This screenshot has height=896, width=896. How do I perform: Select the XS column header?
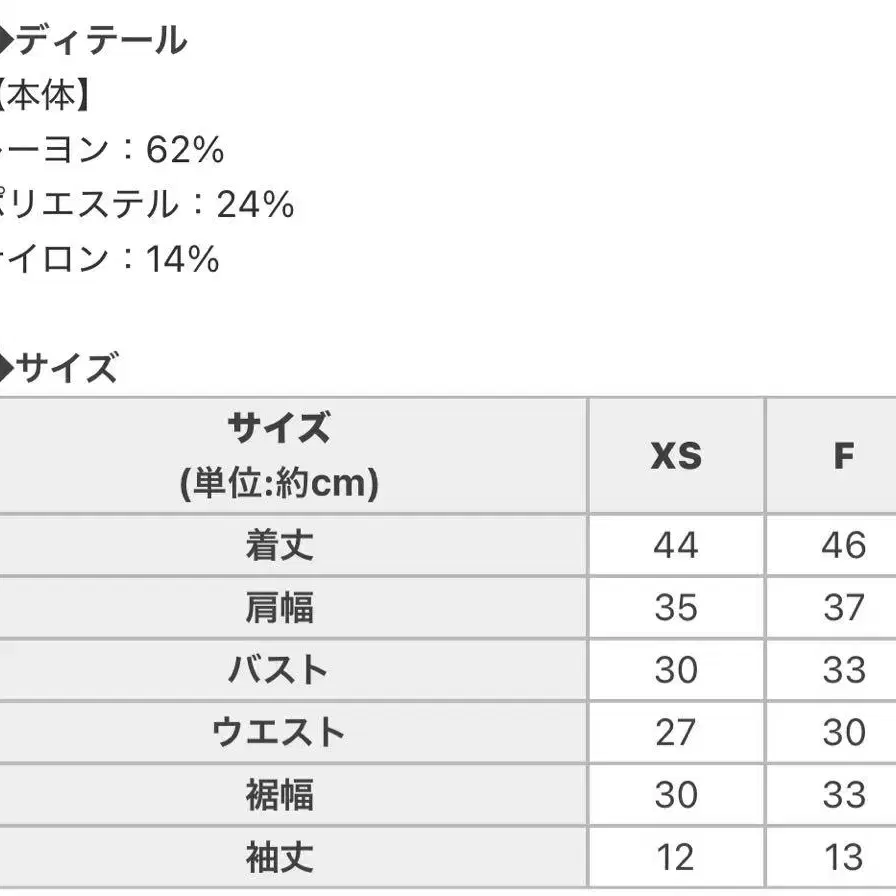coord(676,456)
